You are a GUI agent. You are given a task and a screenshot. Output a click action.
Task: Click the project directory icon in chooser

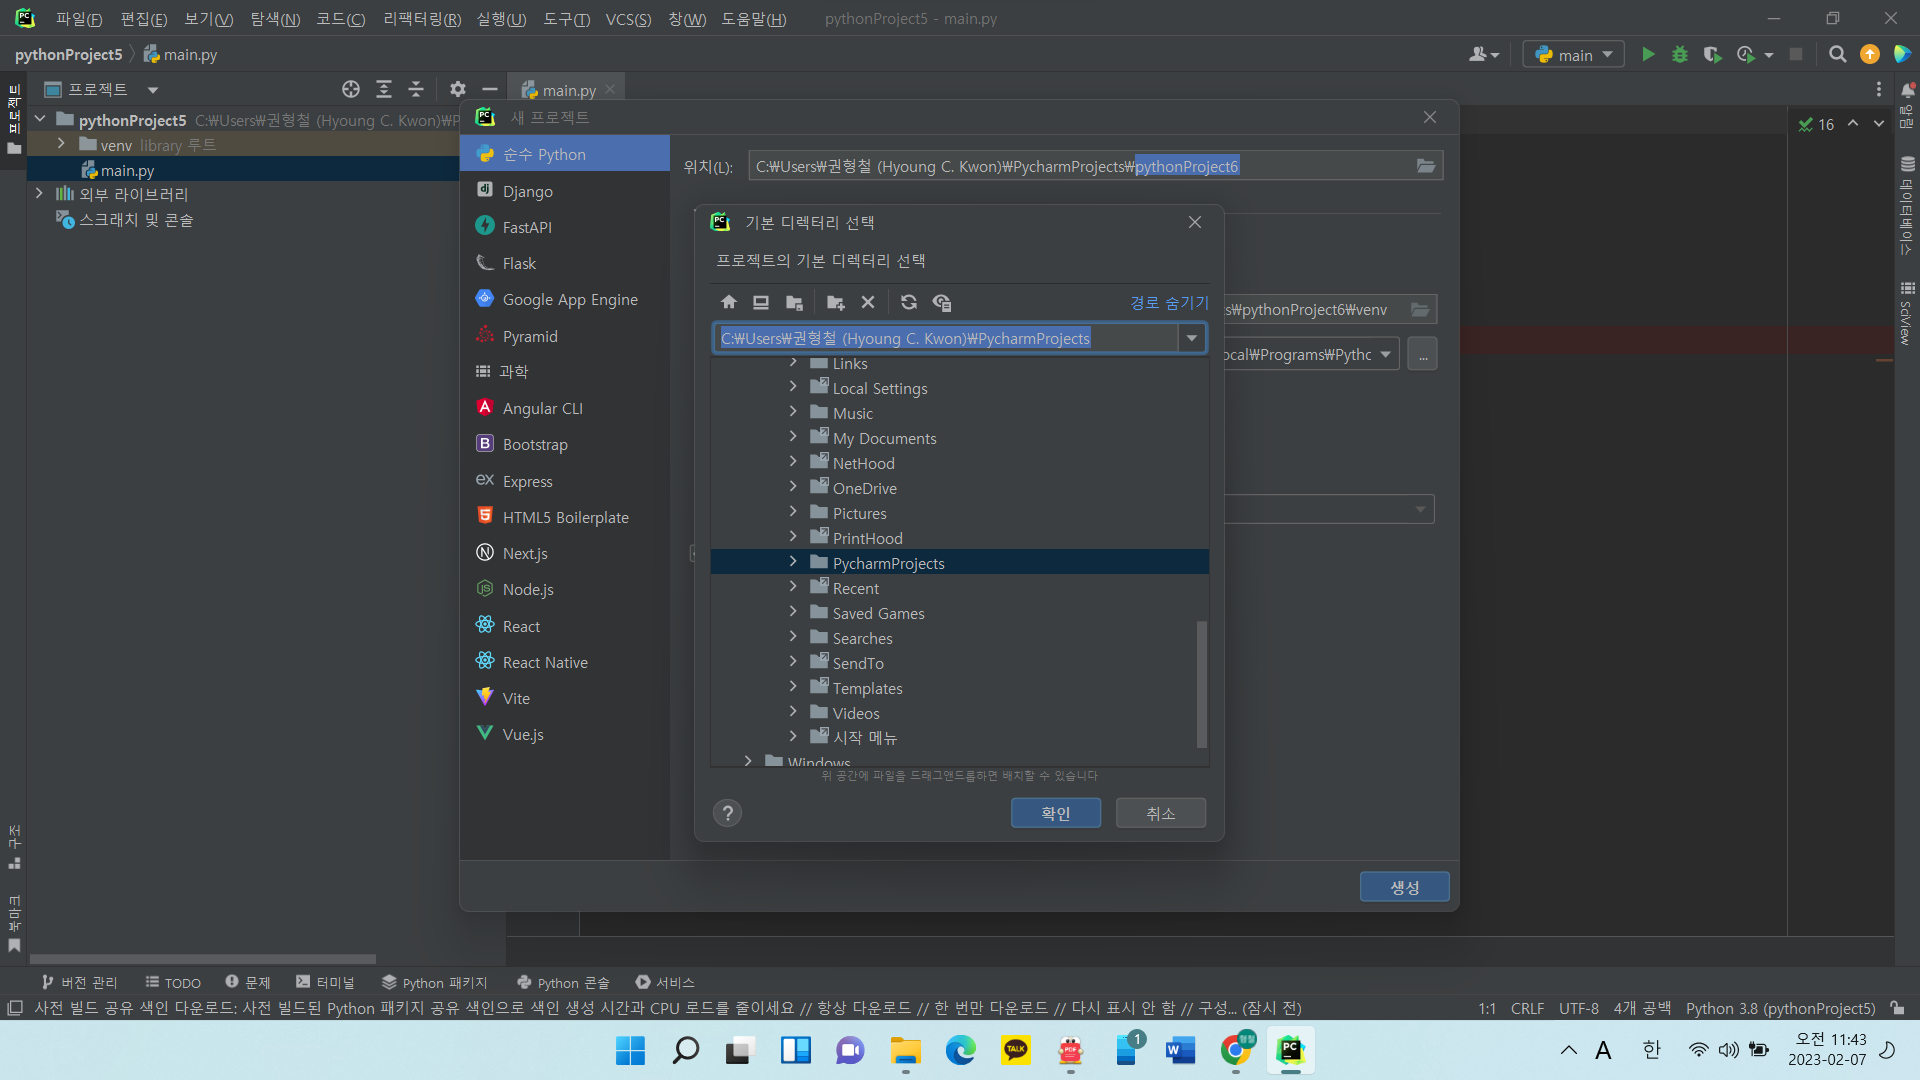click(795, 302)
